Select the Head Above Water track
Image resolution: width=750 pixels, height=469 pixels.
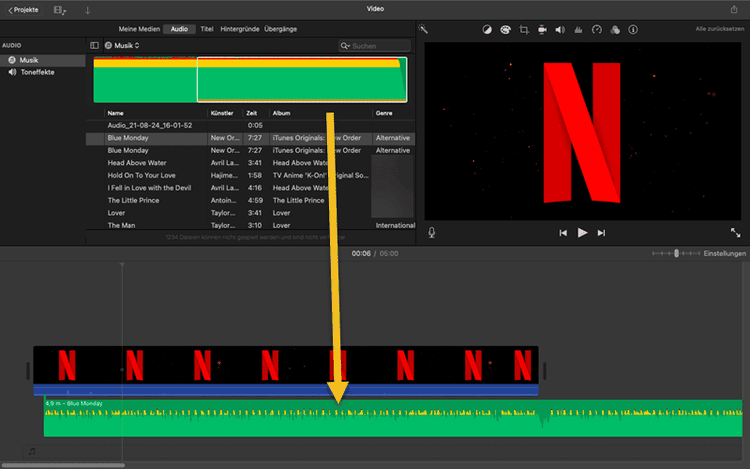[x=250, y=163]
